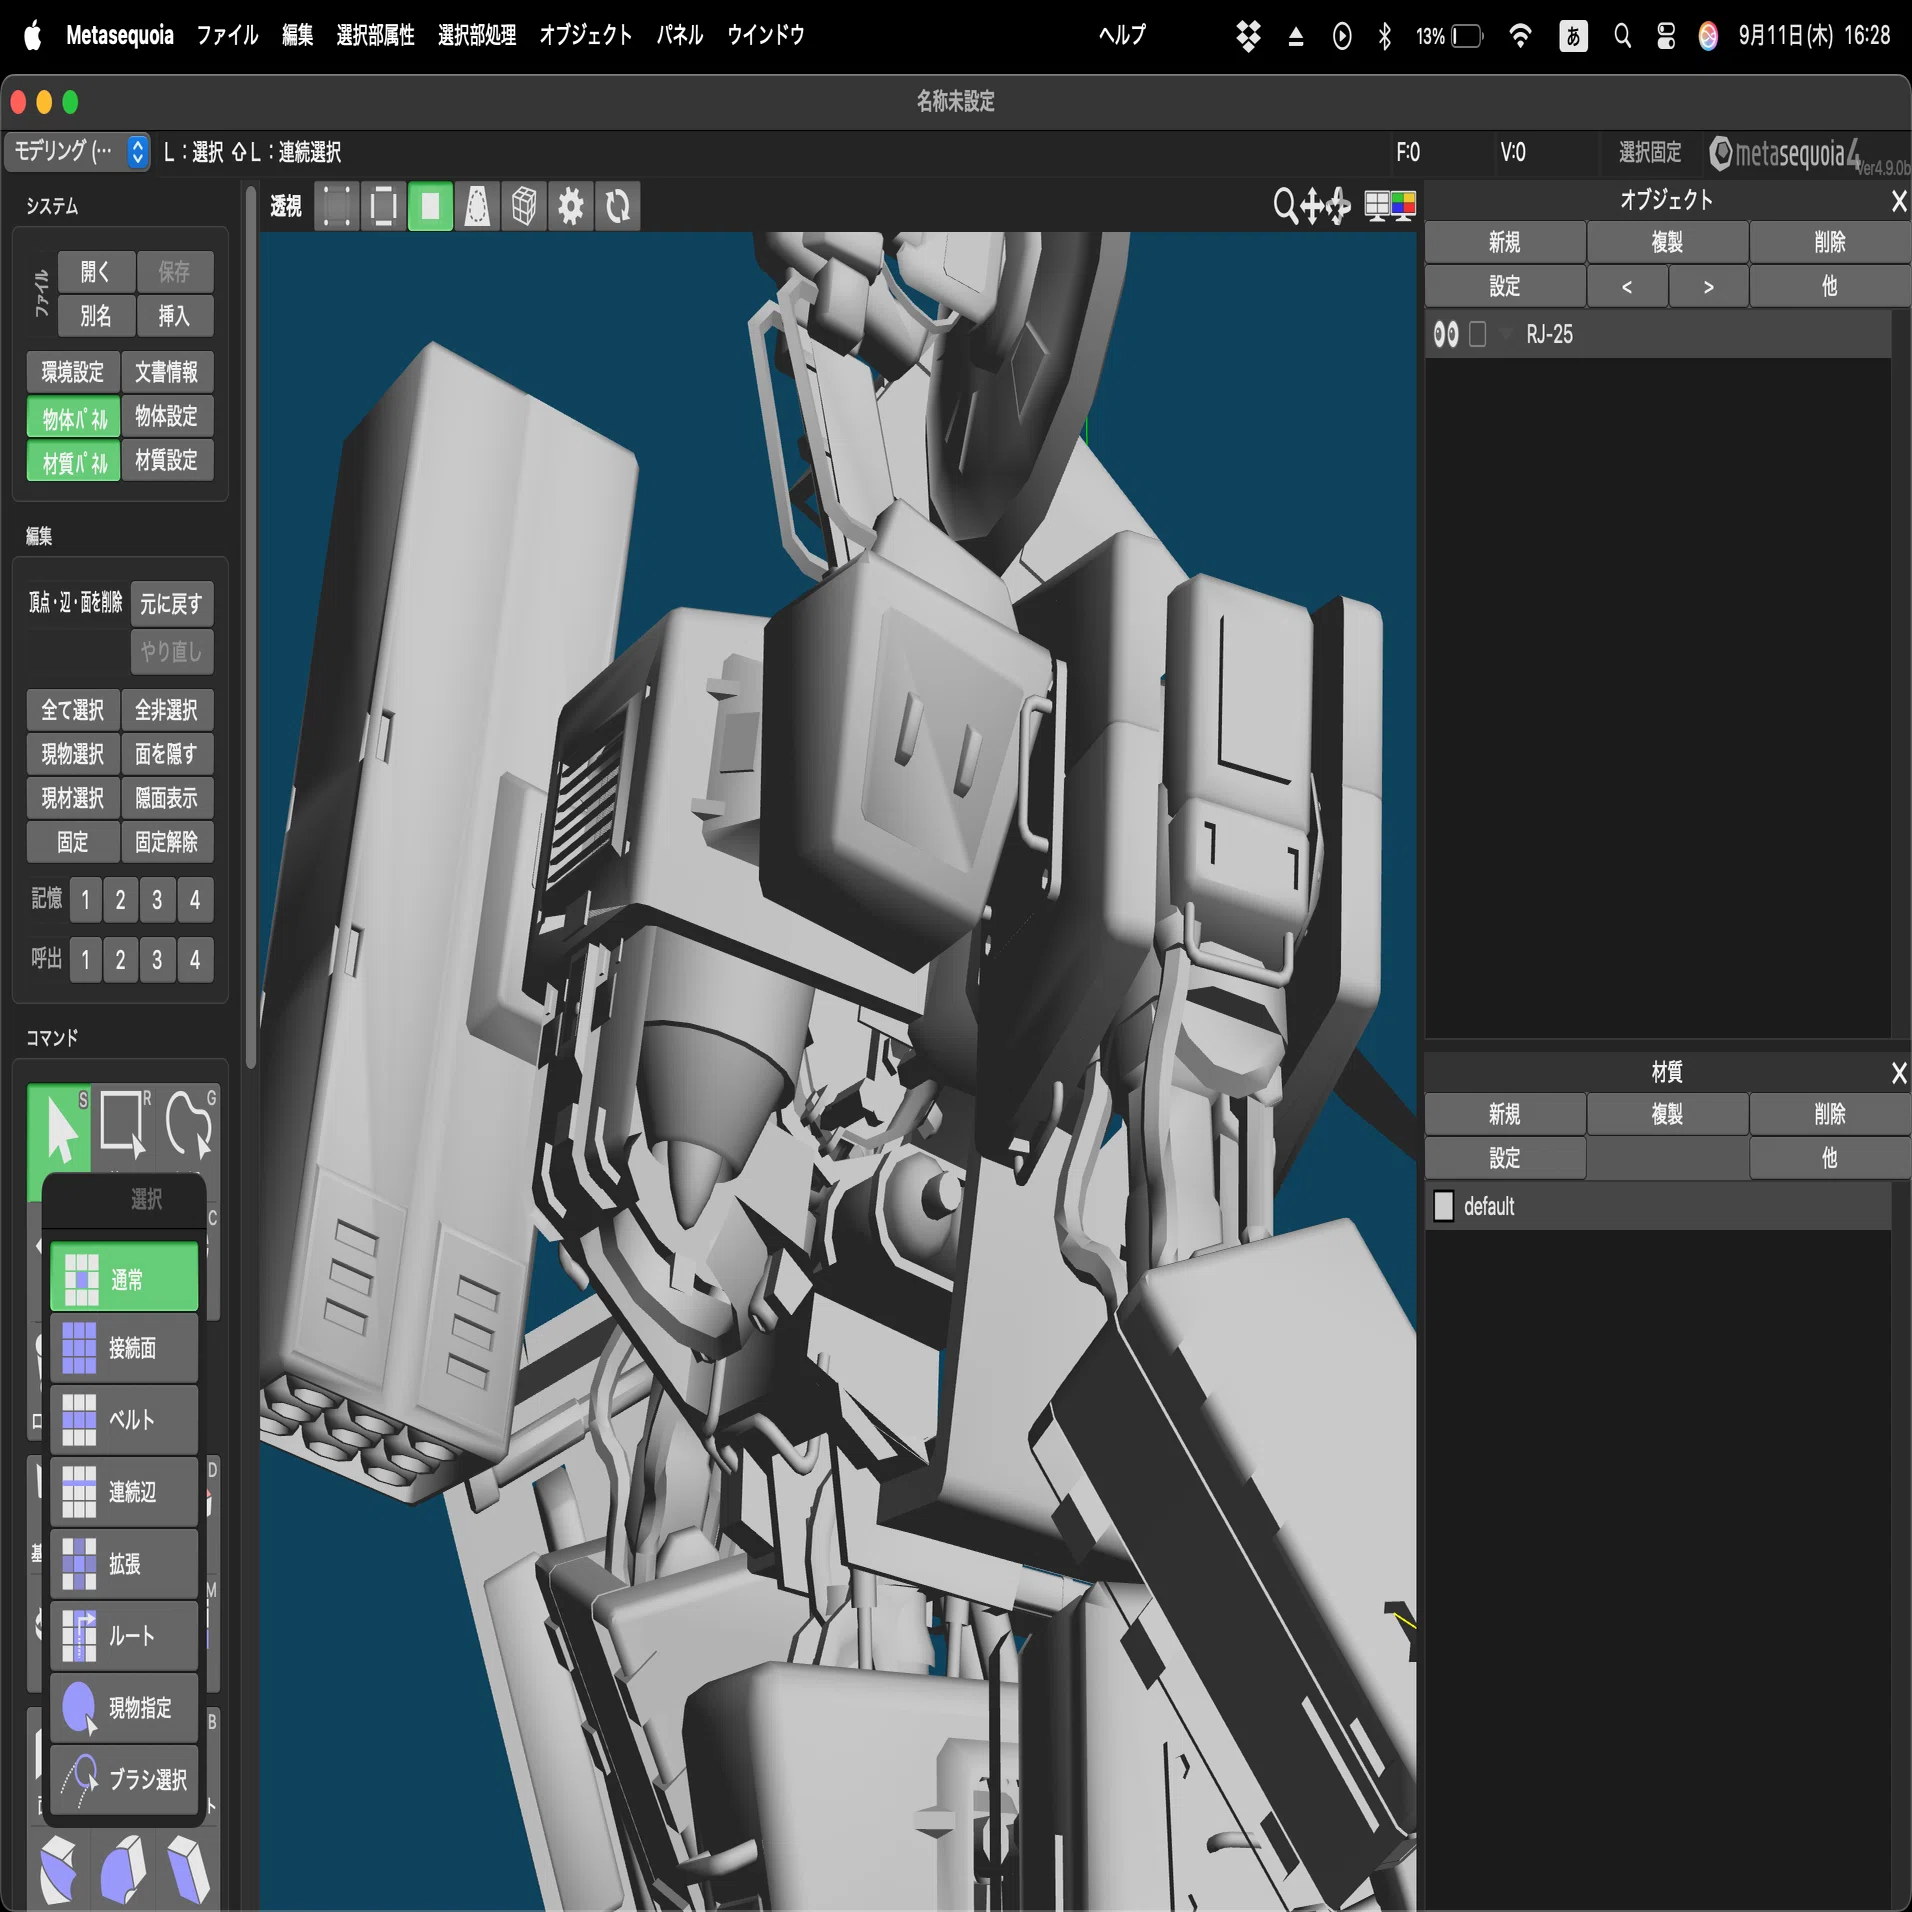Toggle lock checkbox of RJ-25 object

[1477, 334]
